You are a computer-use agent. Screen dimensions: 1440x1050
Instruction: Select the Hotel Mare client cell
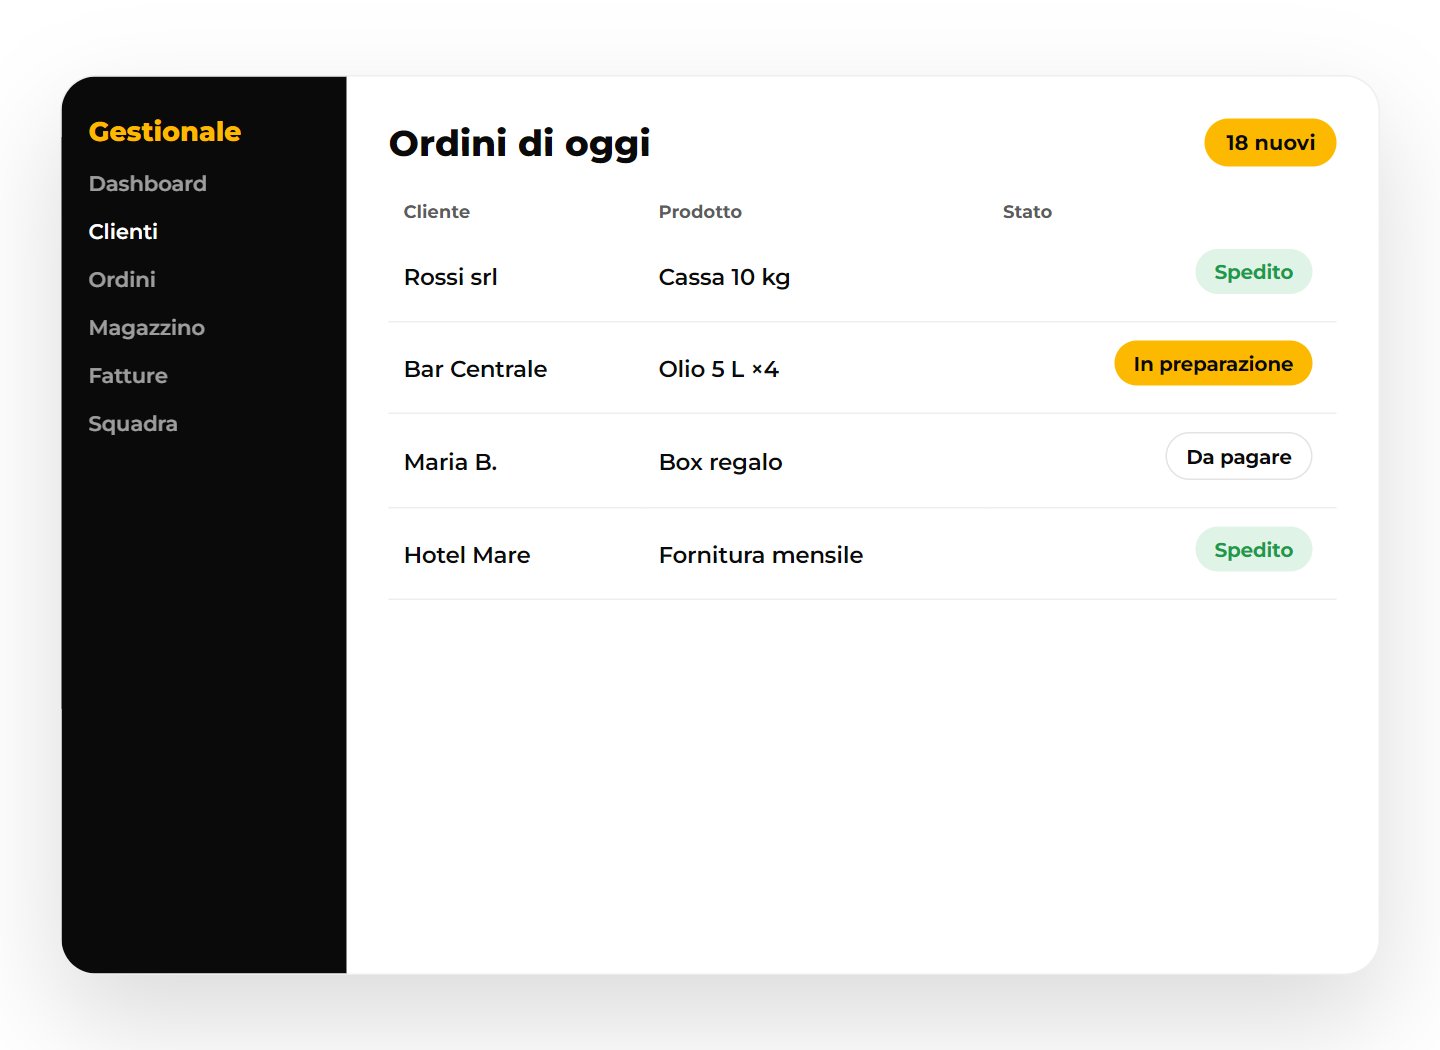click(467, 555)
